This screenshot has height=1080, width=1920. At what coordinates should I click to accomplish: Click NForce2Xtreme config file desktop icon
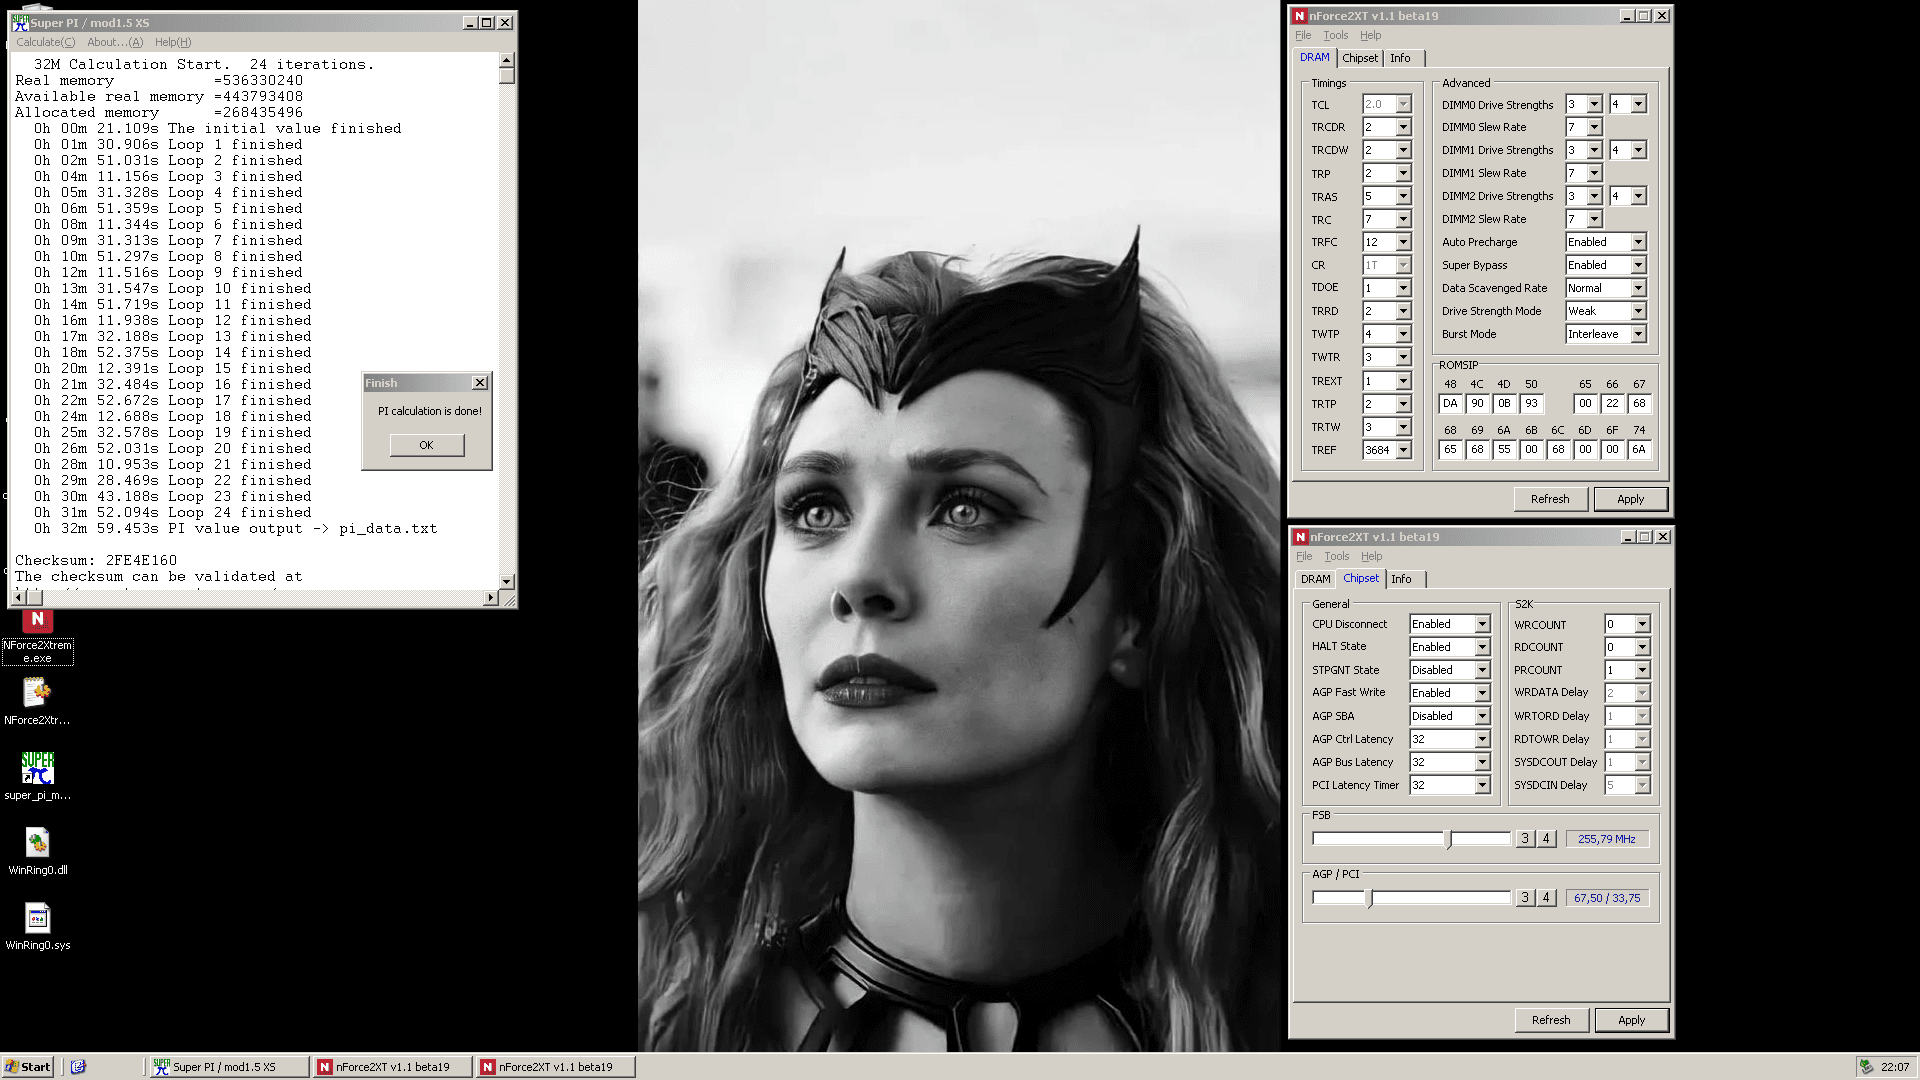(x=38, y=693)
